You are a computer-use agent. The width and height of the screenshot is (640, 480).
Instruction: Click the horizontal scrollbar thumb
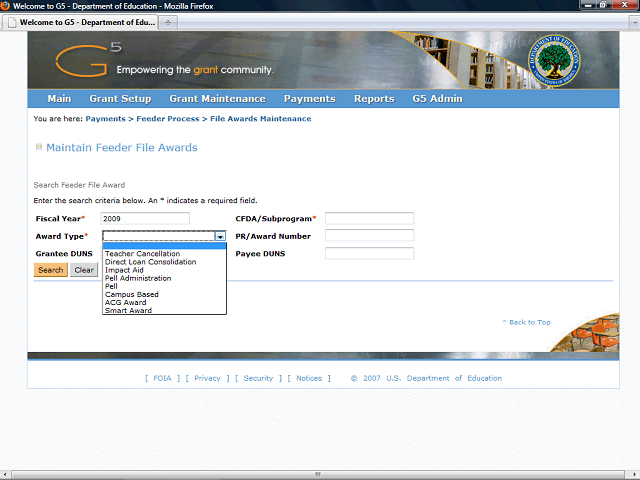318,474
